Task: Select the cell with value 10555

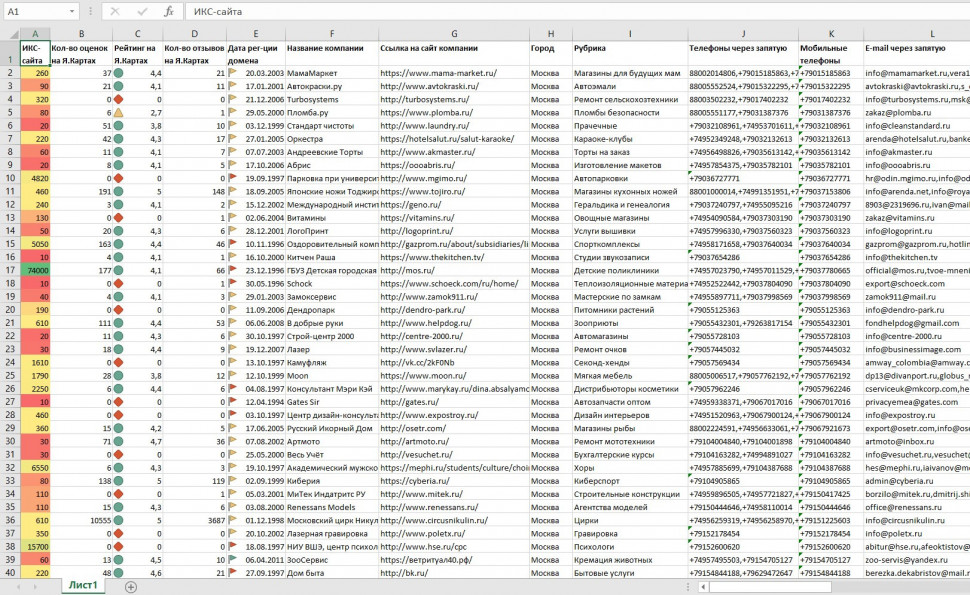Action: (x=81, y=520)
